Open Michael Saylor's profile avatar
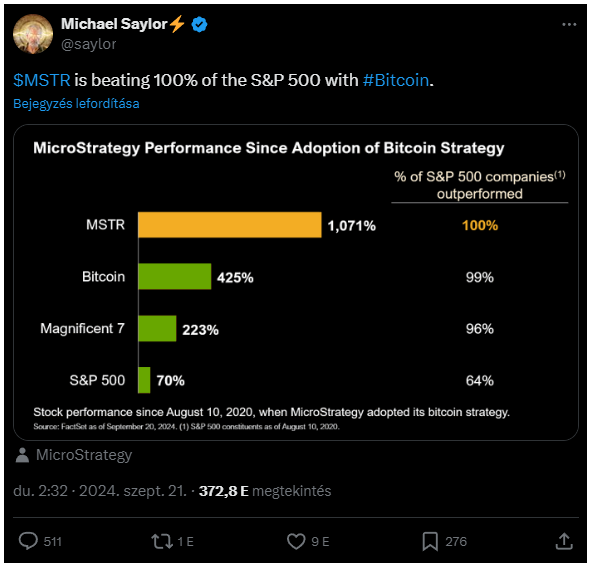 (33, 34)
